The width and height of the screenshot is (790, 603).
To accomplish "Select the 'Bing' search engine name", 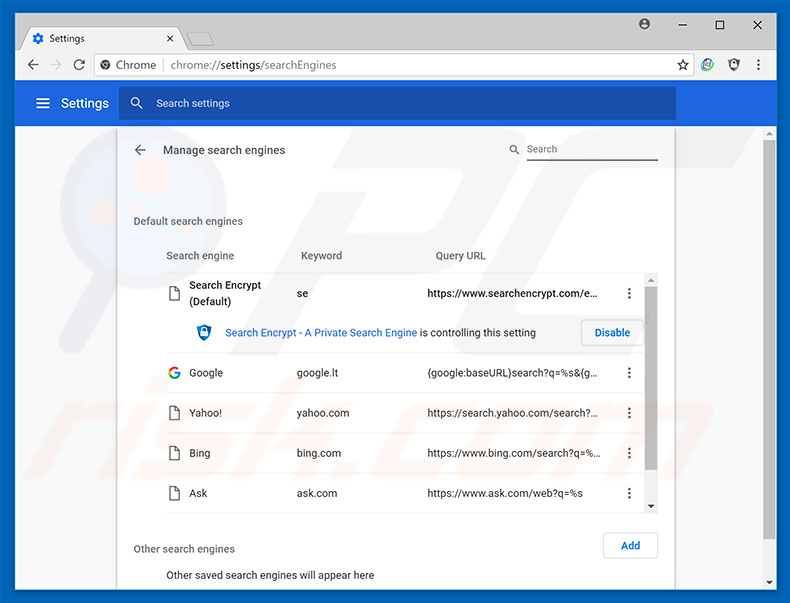I will 200,453.
